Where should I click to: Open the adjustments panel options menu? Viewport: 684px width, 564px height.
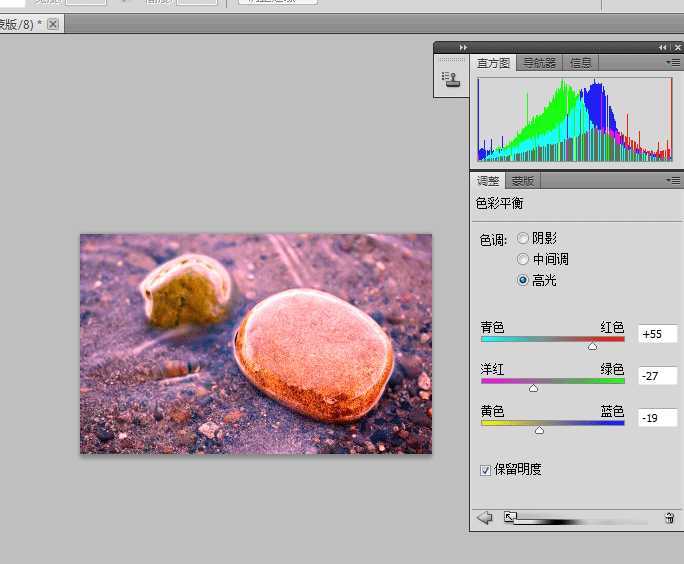(x=673, y=181)
